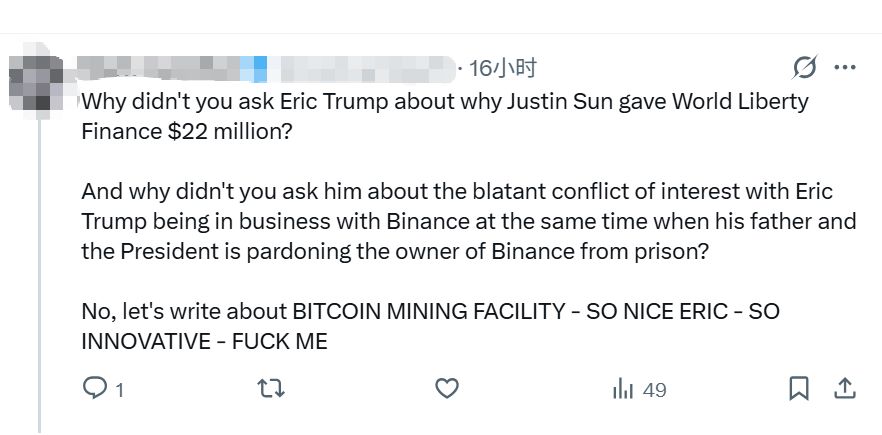Click the paragraph about the Binance pardon

click(456, 221)
